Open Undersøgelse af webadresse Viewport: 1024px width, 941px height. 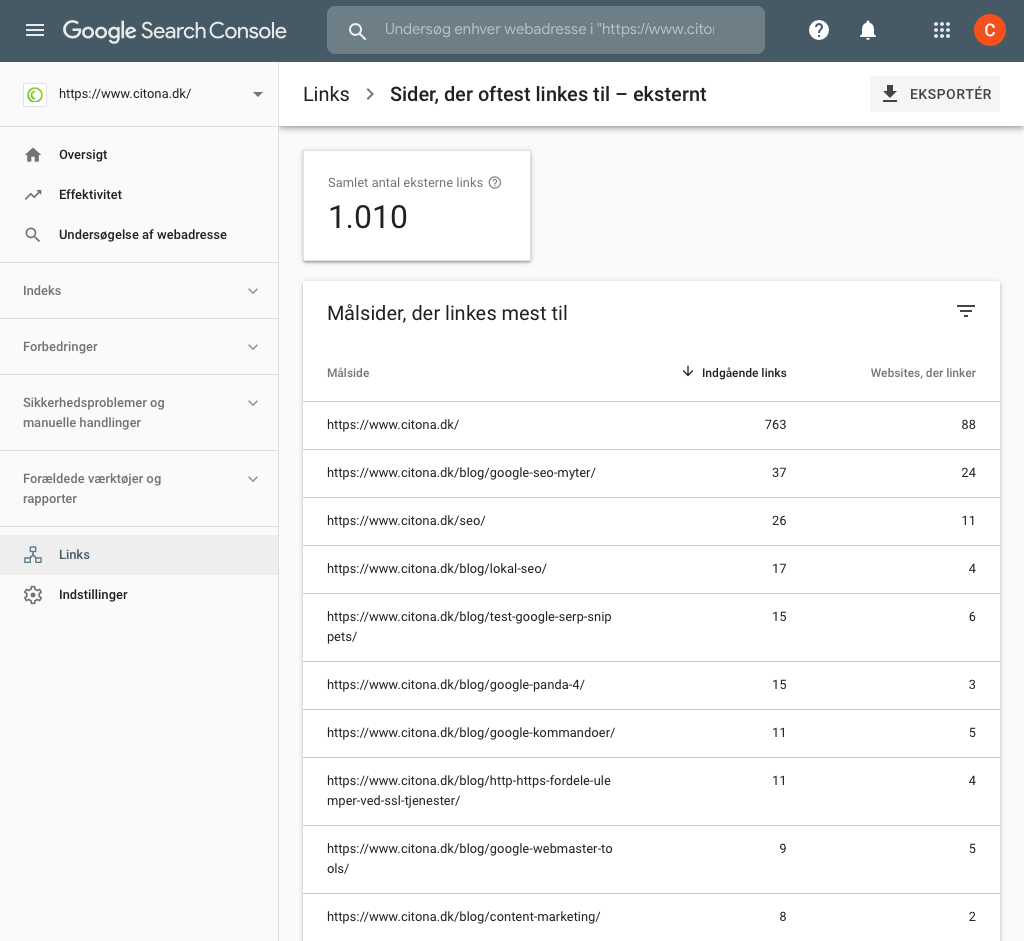[x=139, y=234]
